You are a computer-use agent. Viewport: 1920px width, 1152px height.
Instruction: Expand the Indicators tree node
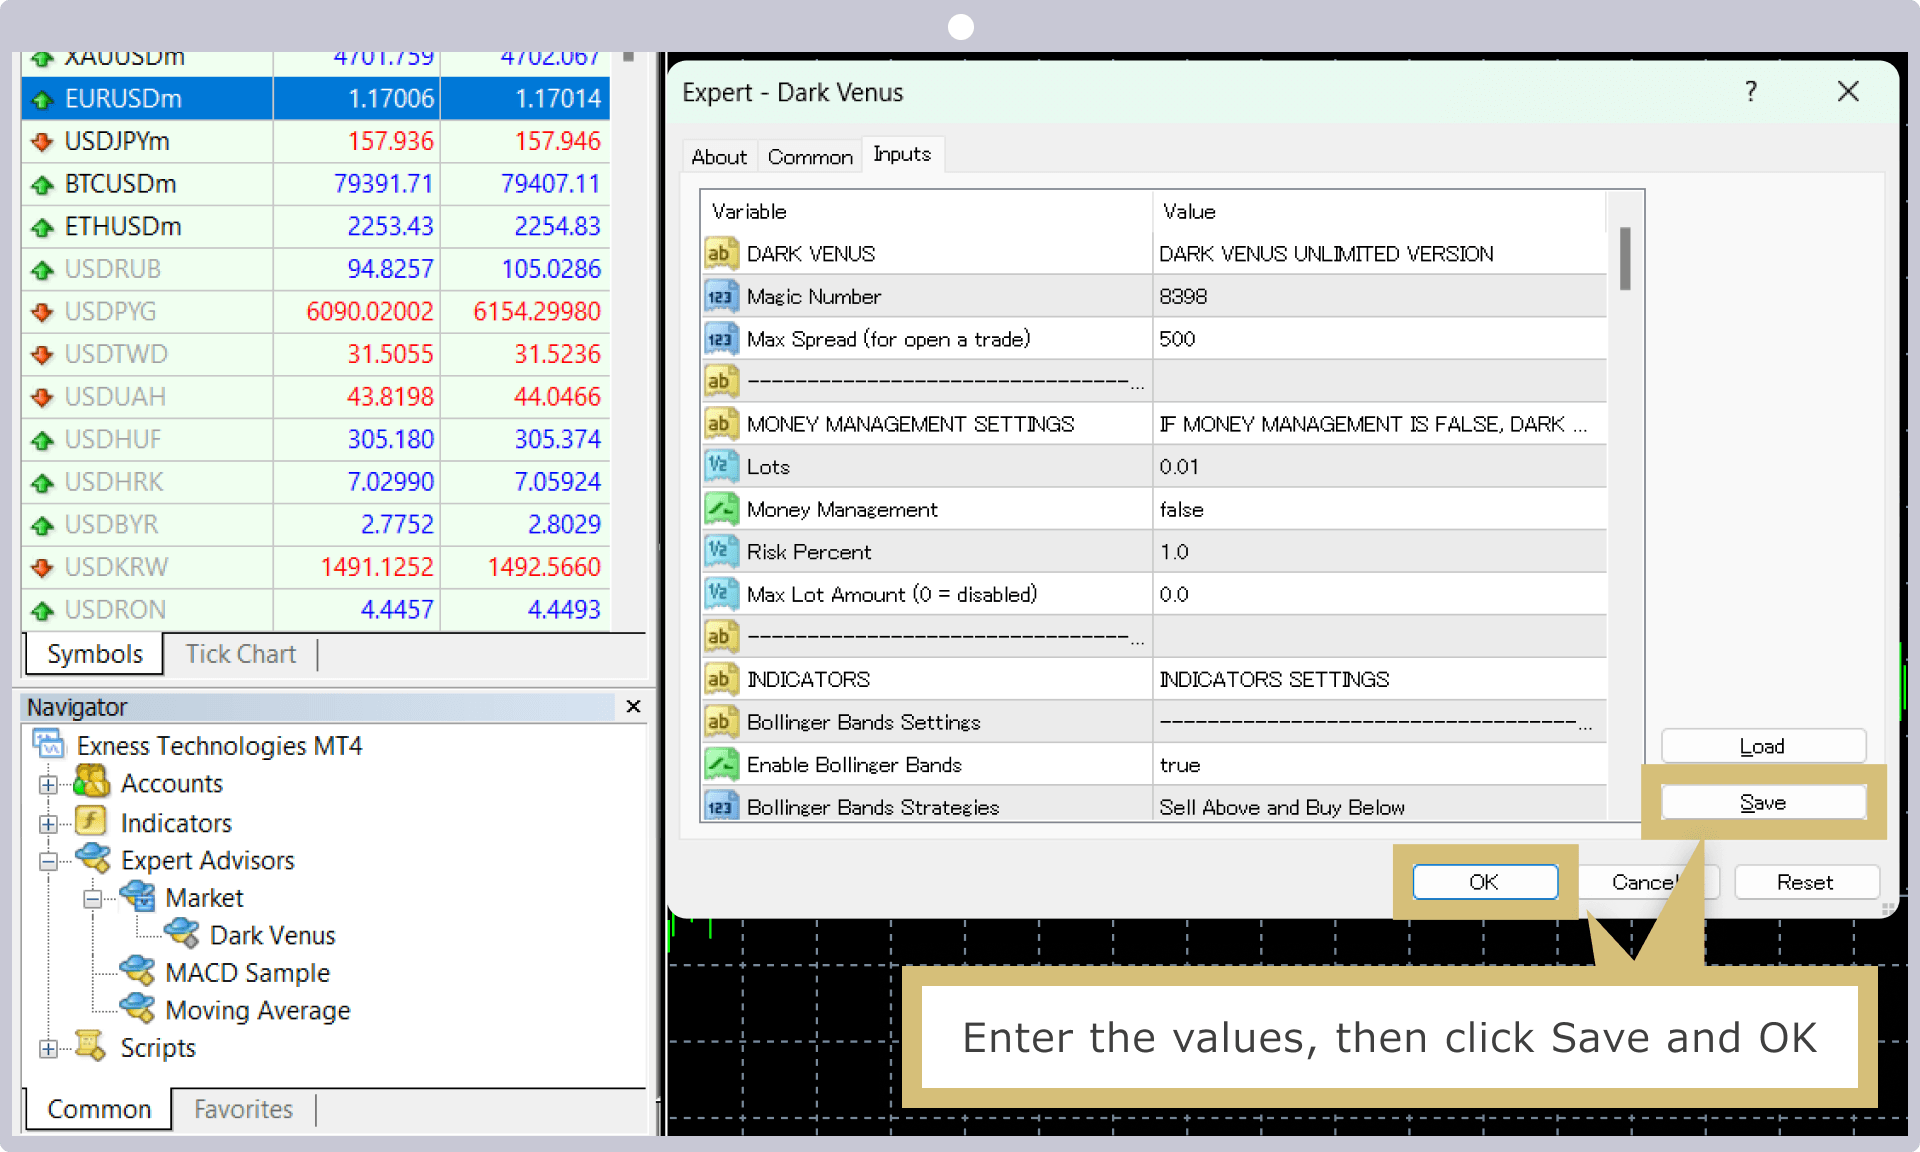48,824
